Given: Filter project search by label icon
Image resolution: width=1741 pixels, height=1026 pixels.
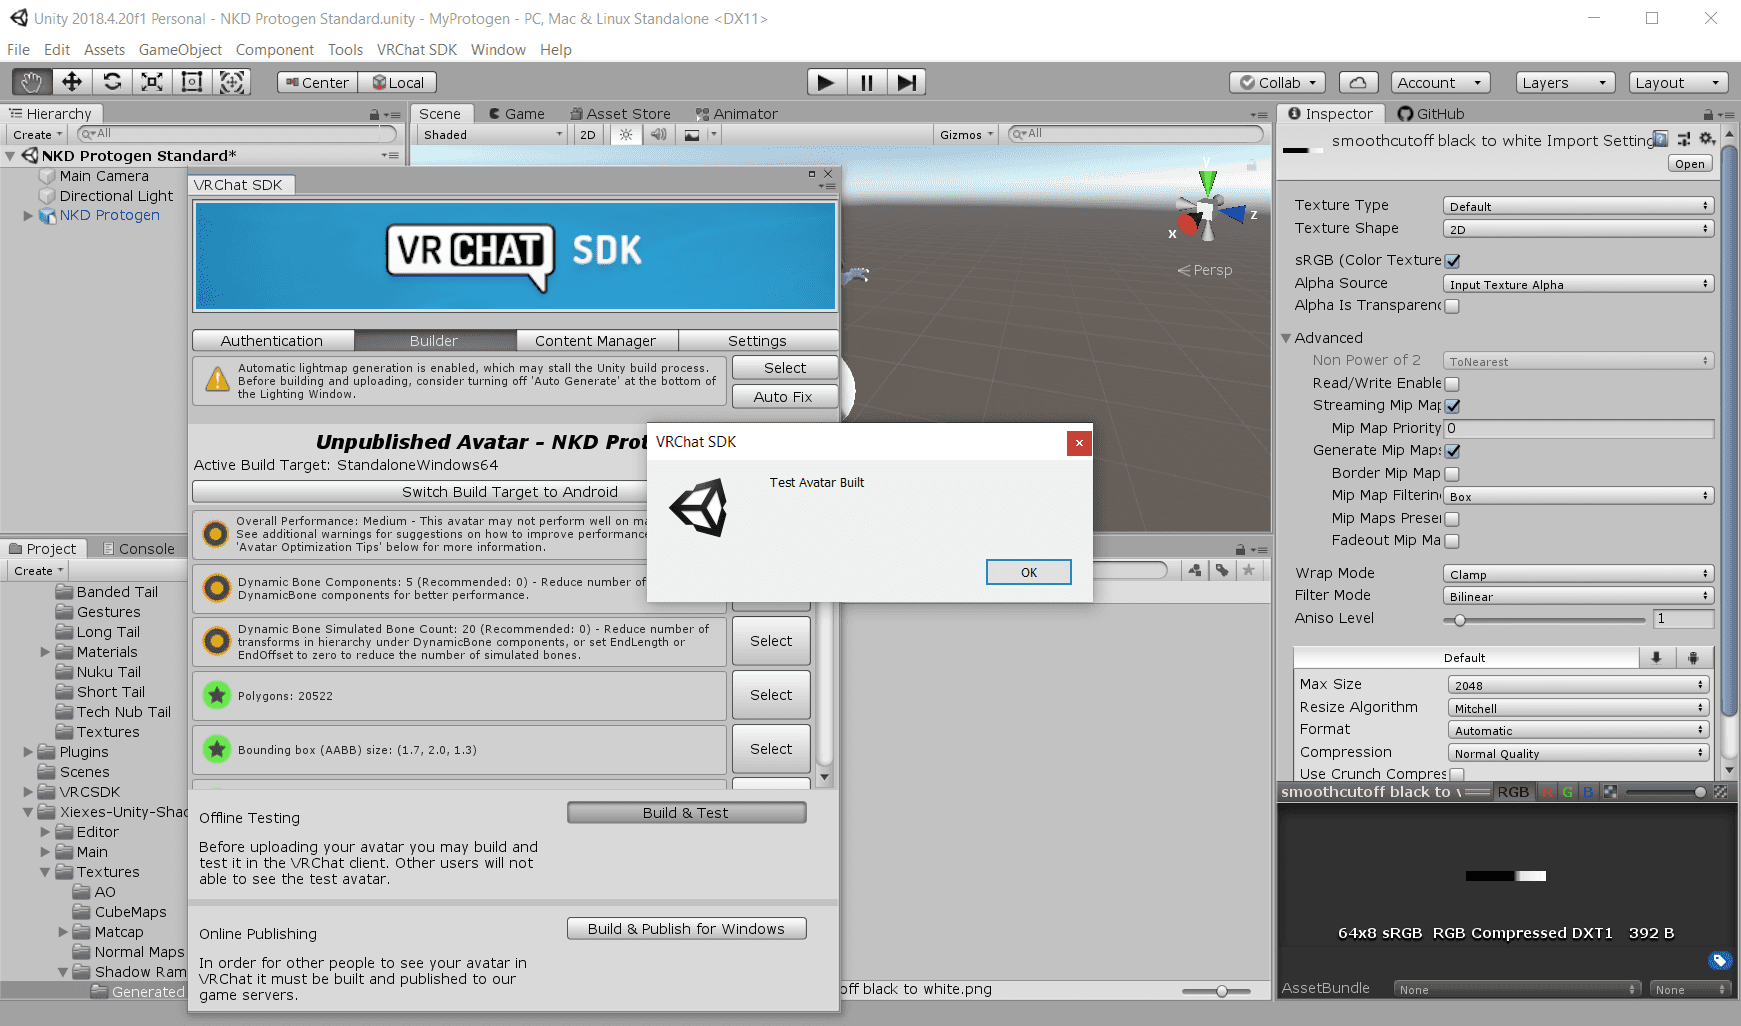Looking at the screenshot, I should (1221, 570).
